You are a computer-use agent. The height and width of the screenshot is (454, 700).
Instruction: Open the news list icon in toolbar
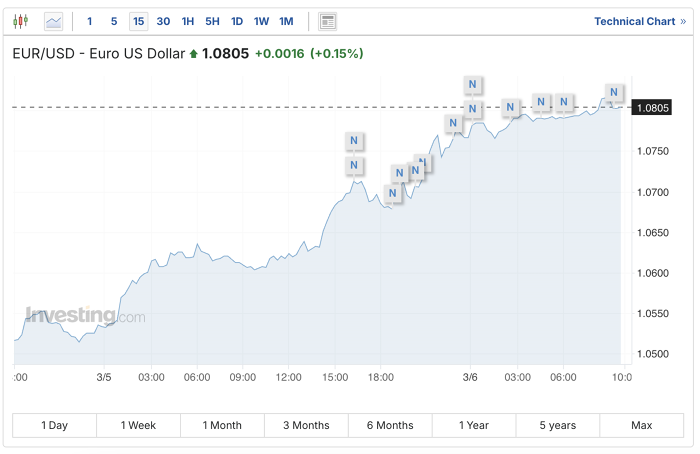(327, 21)
